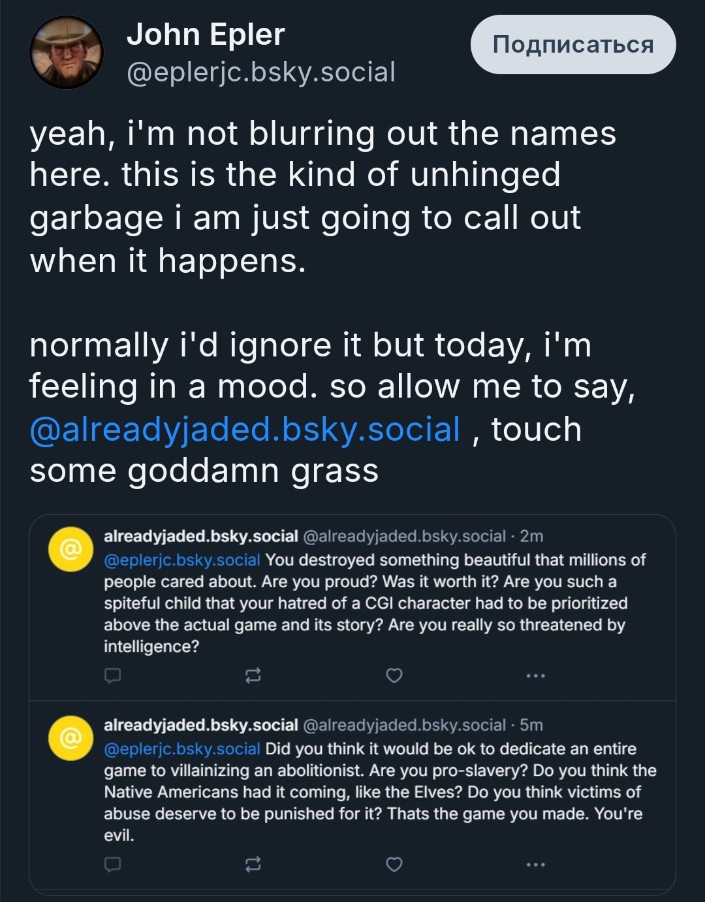The height and width of the screenshot is (902, 705).
Task: Open the @eplerjc.bsky.social handle under the name
Action: coord(261,72)
